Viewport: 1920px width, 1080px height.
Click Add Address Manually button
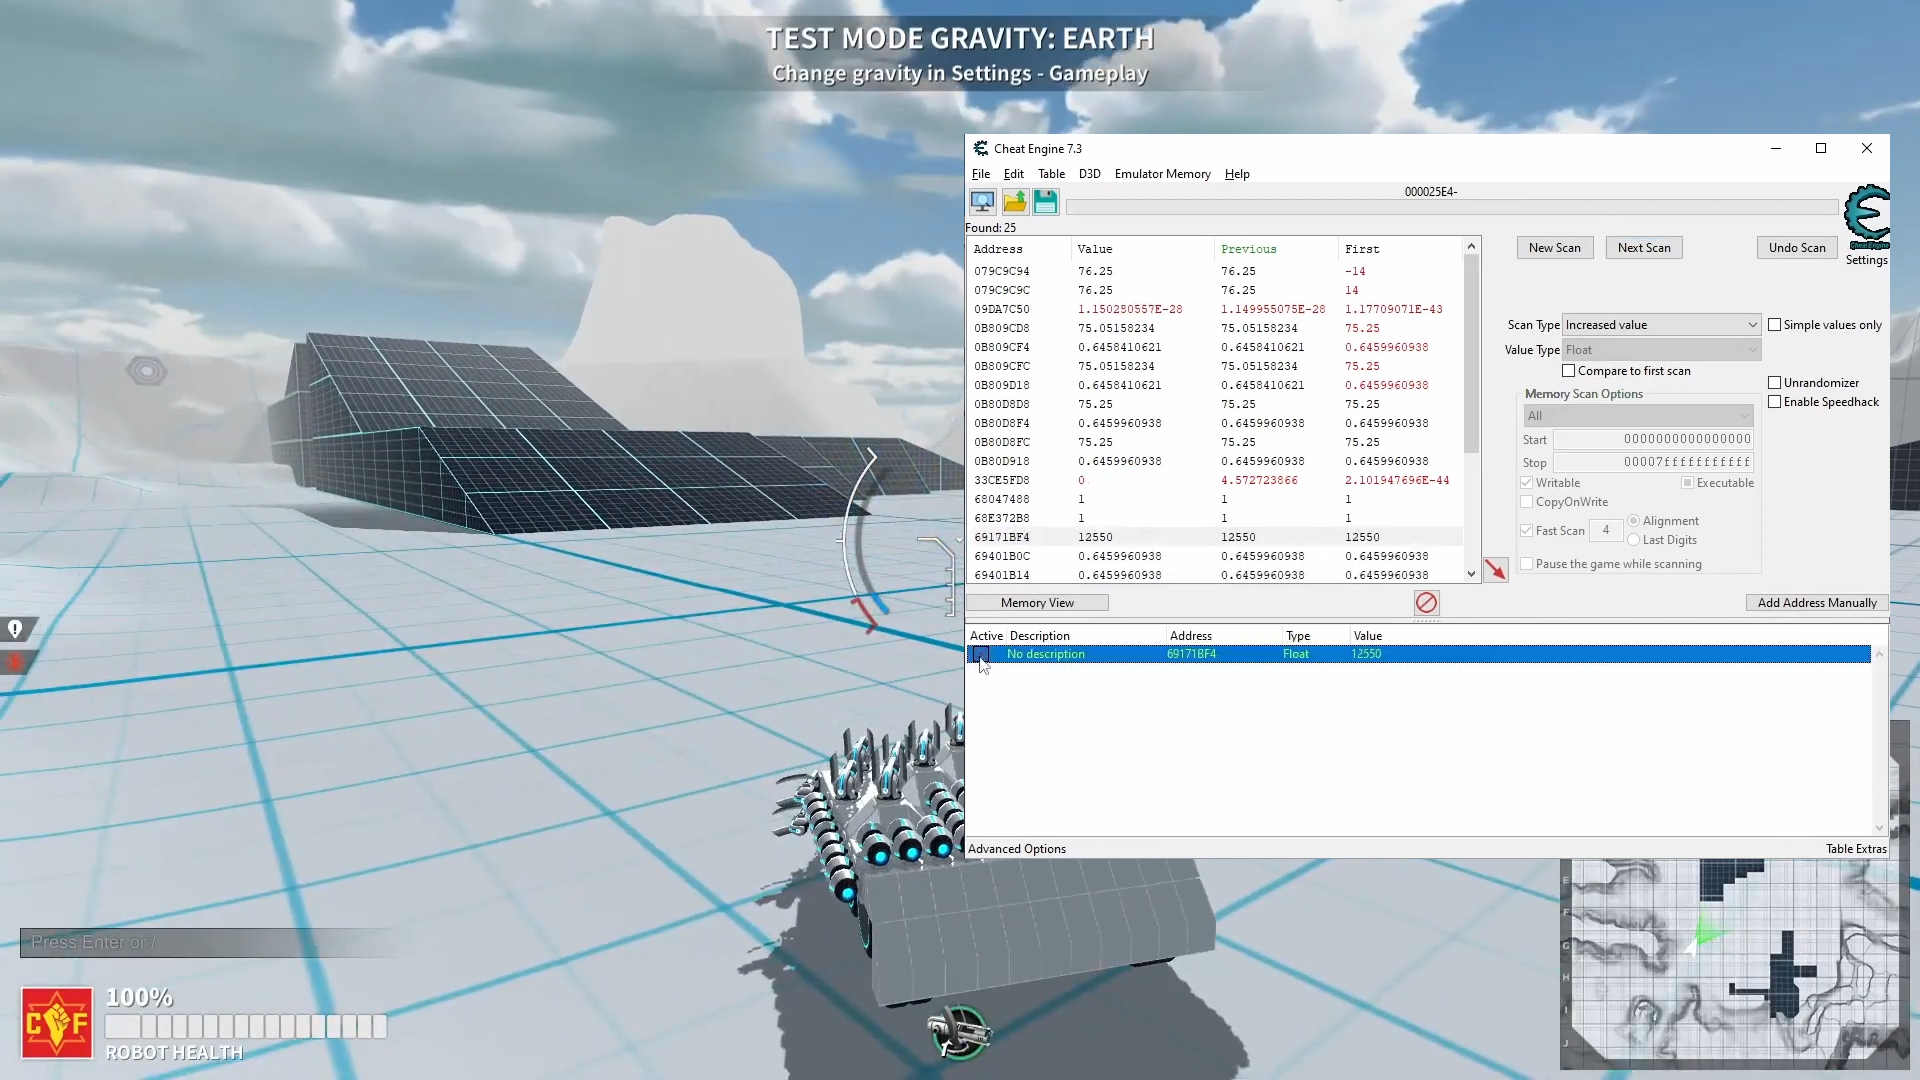(x=1816, y=603)
